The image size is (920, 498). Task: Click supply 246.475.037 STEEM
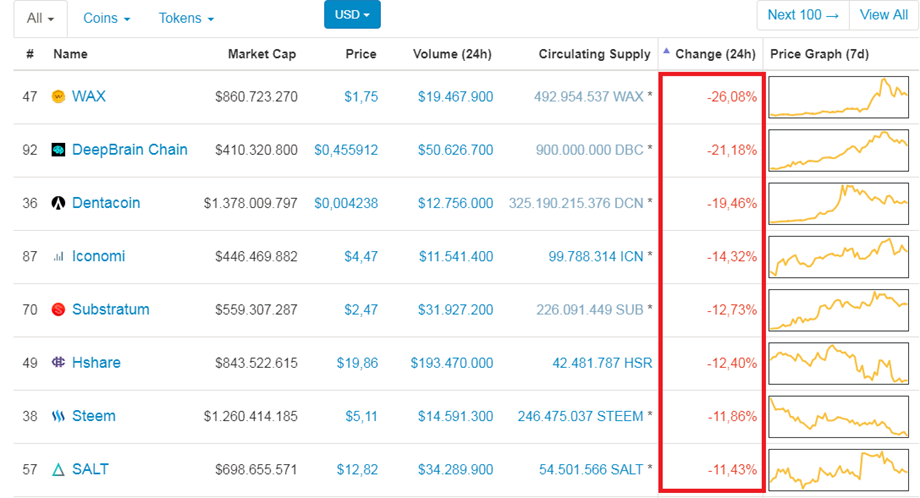pyautogui.click(x=580, y=416)
